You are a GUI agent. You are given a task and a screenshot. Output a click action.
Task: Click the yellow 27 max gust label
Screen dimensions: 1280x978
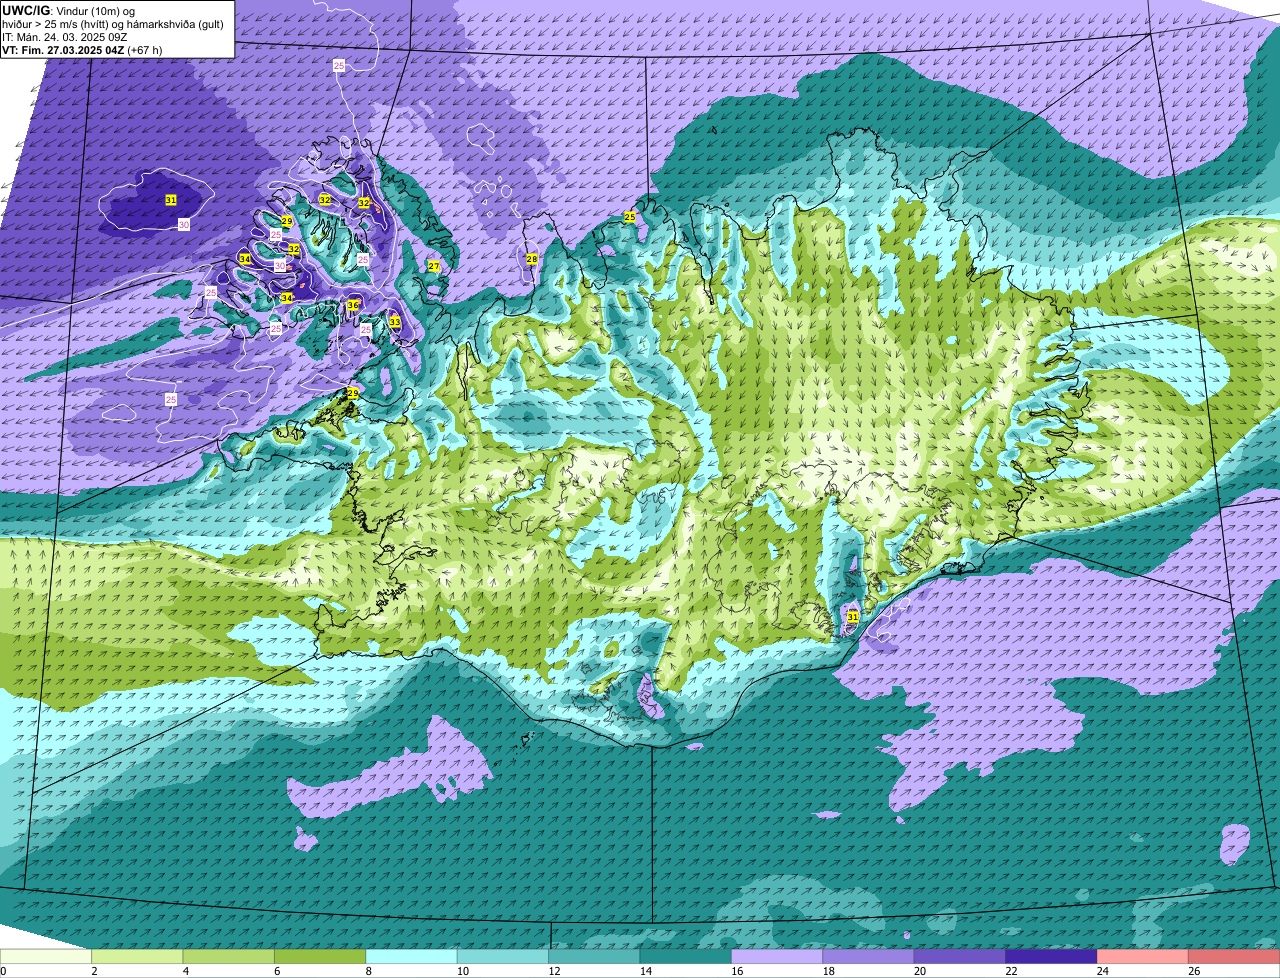tap(433, 266)
